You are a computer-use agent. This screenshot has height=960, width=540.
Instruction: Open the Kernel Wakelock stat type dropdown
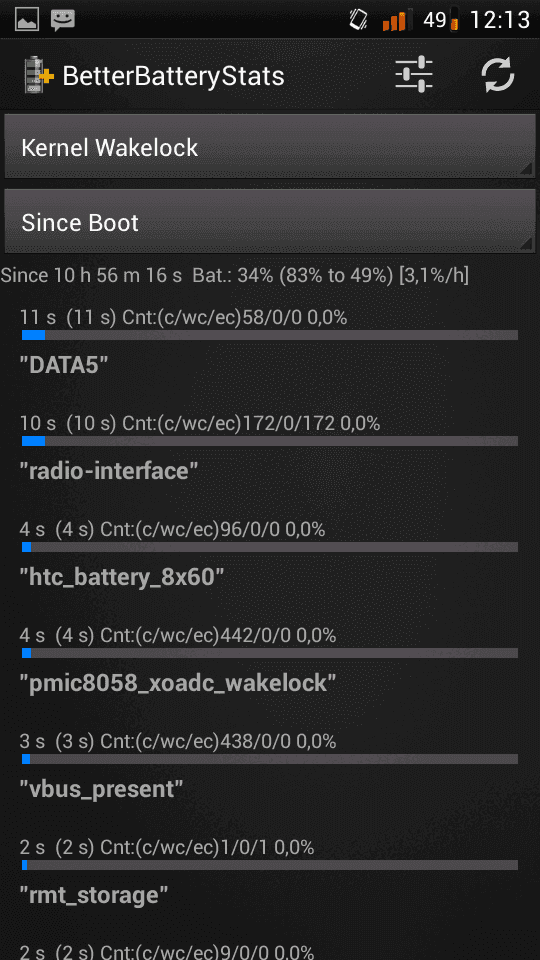[x=270, y=147]
